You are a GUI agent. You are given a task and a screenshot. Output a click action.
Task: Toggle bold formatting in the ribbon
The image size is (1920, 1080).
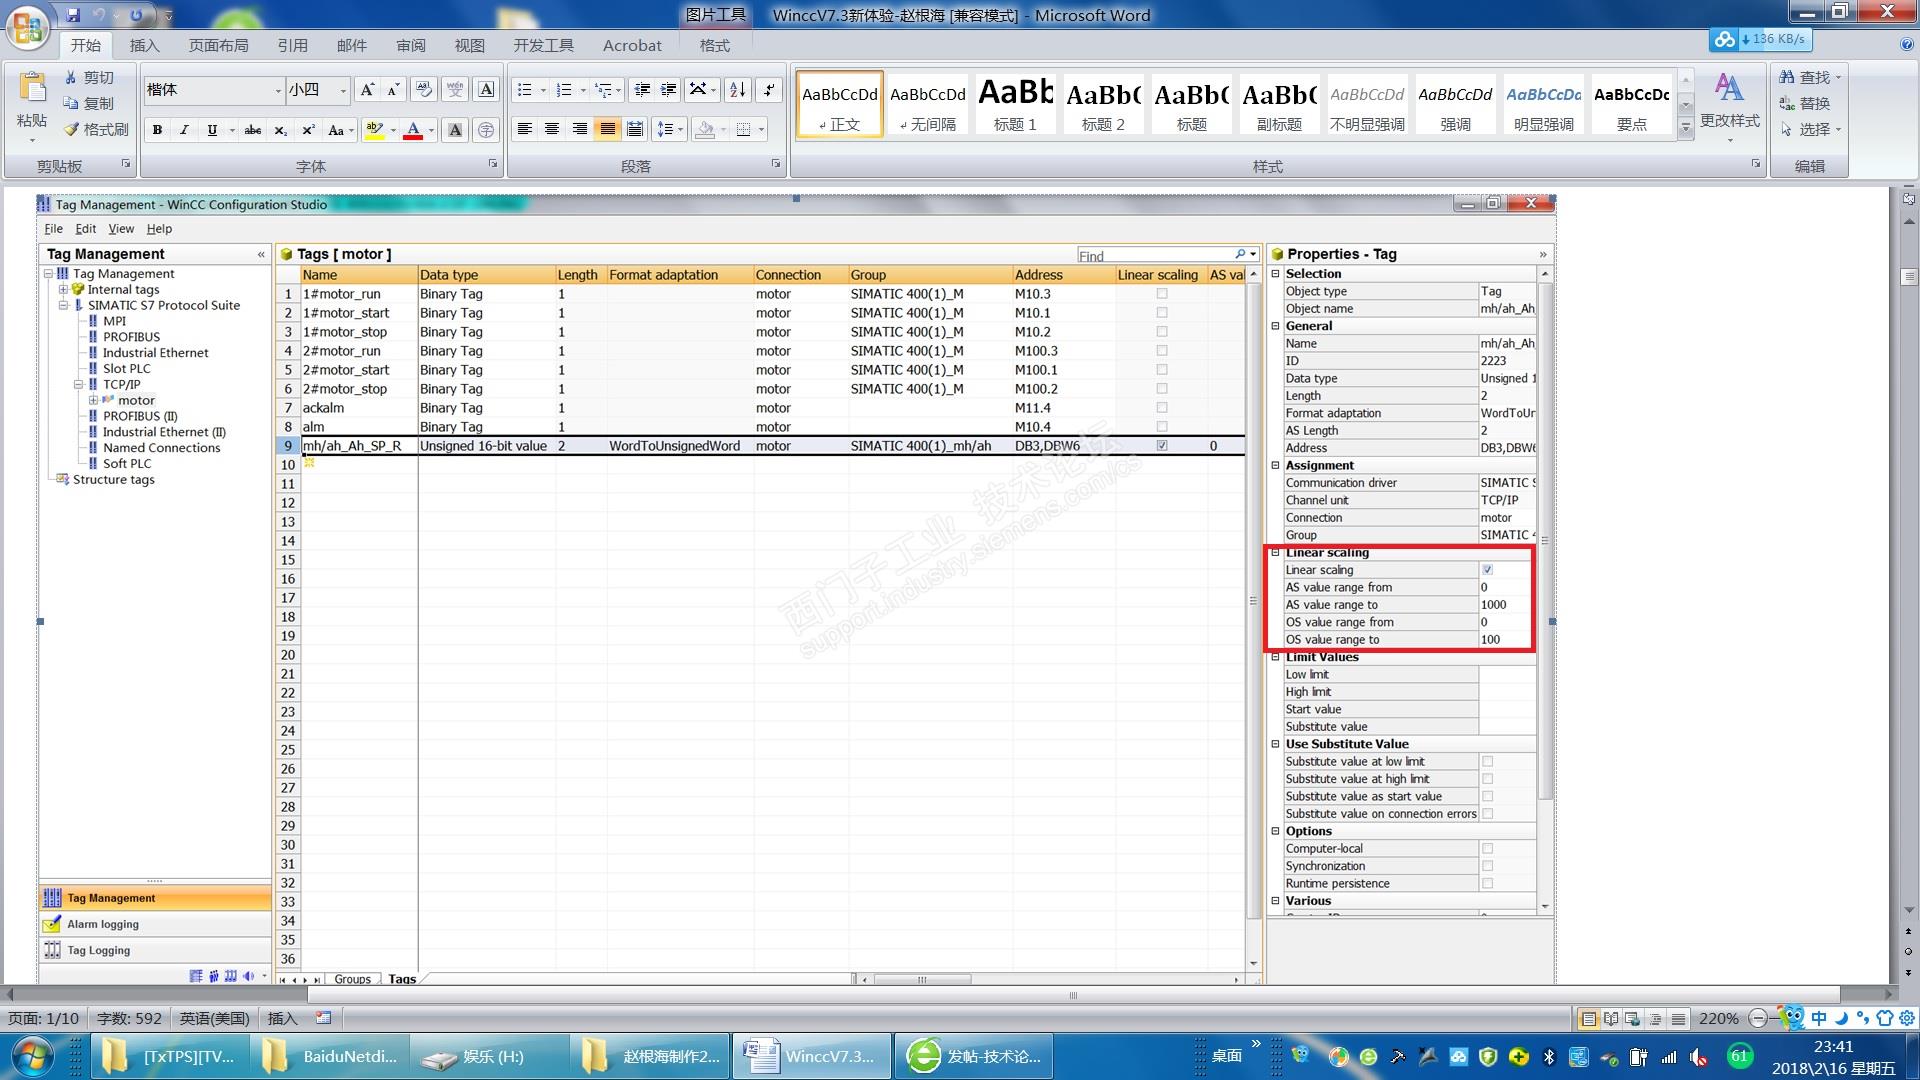[157, 130]
